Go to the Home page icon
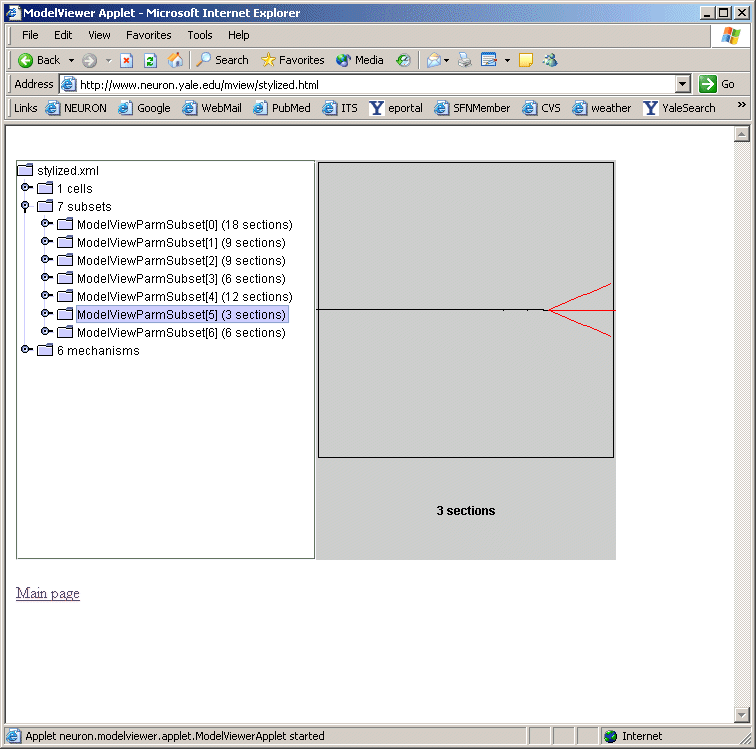The width and height of the screenshot is (756, 749). (x=175, y=60)
